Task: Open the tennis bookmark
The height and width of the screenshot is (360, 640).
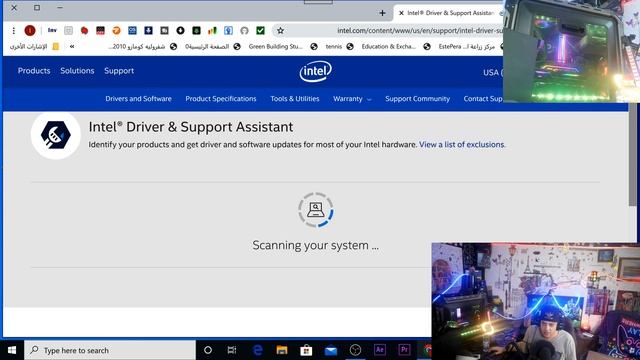Action: [339, 47]
